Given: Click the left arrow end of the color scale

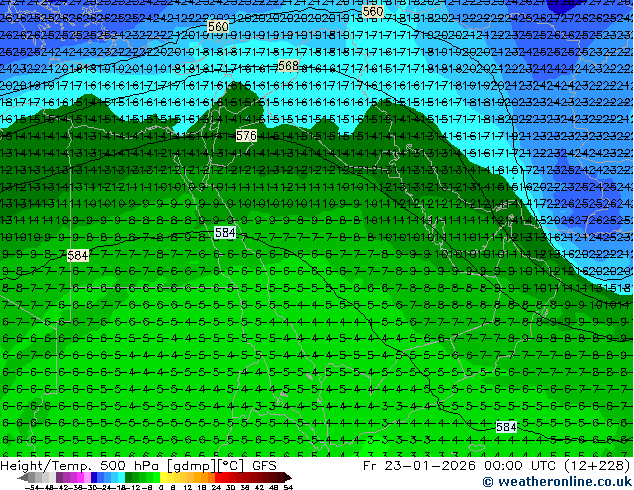Looking at the screenshot, I should click(23, 477).
